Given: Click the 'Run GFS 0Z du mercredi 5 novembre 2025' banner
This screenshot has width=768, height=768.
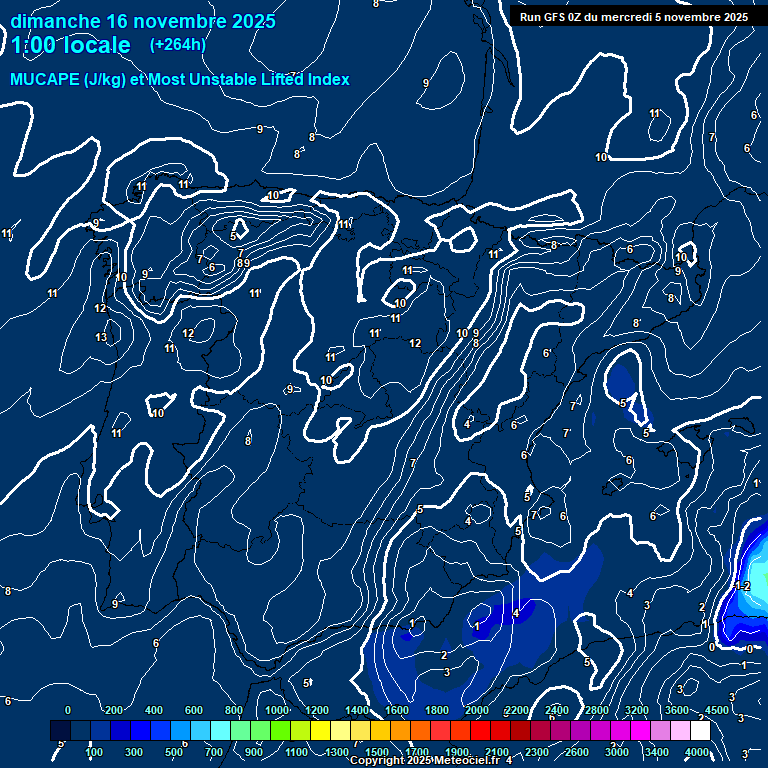Looking at the screenshot, I should point(634,17).
